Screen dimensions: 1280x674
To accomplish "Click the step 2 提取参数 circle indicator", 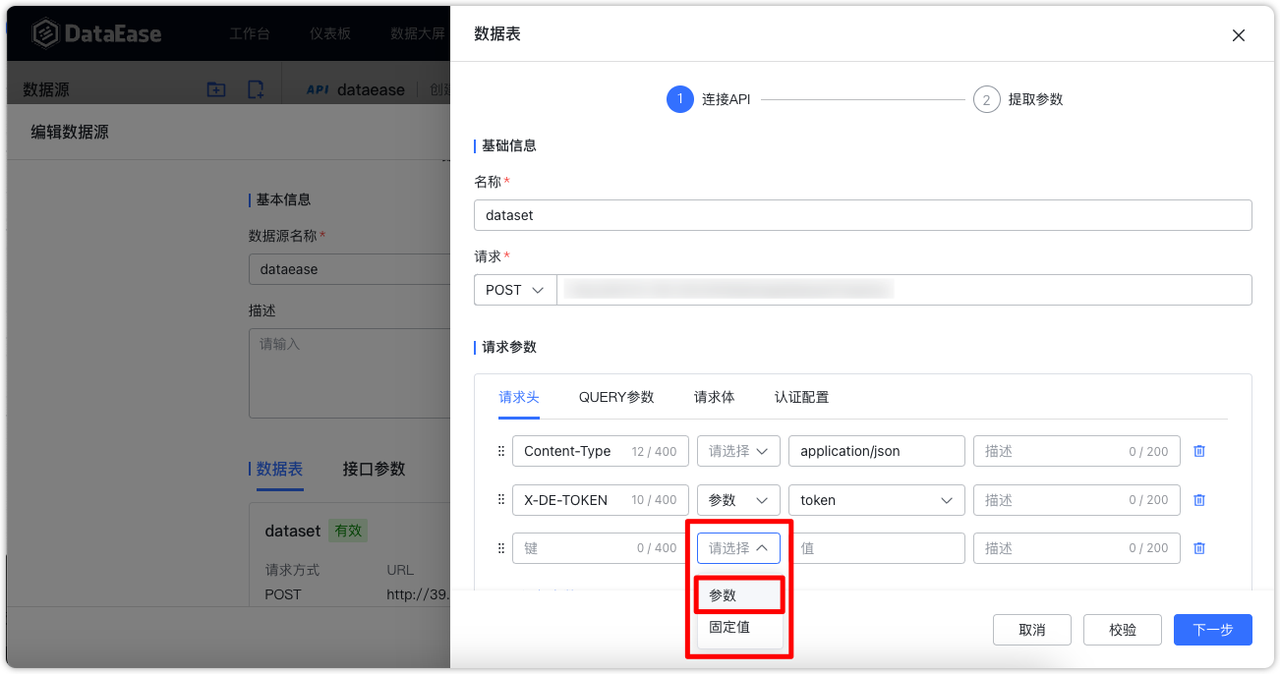I will coord(986,99).
